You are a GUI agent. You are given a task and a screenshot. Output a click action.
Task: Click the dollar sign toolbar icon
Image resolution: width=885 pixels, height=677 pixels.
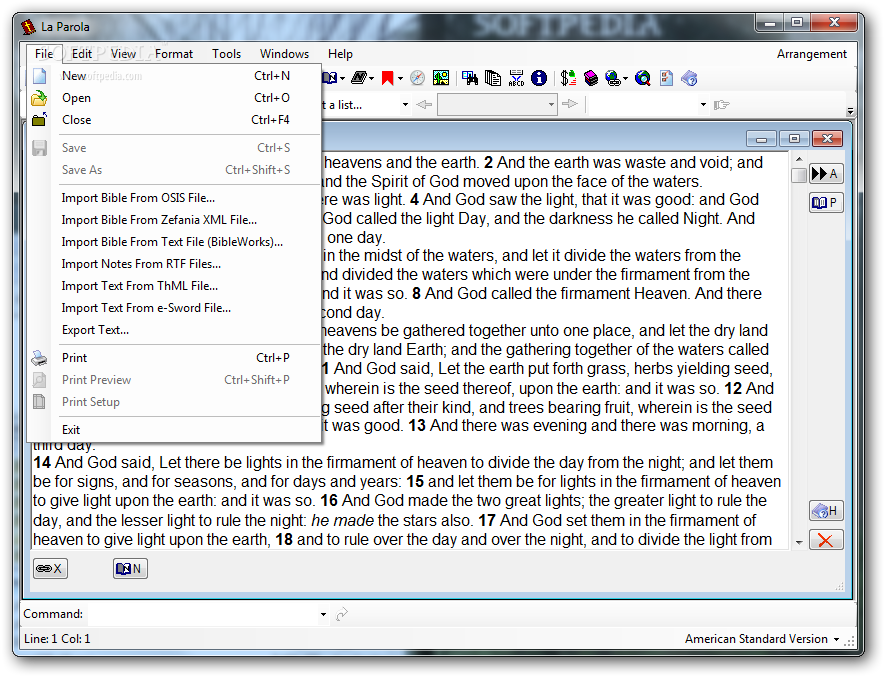pos(568,78)
